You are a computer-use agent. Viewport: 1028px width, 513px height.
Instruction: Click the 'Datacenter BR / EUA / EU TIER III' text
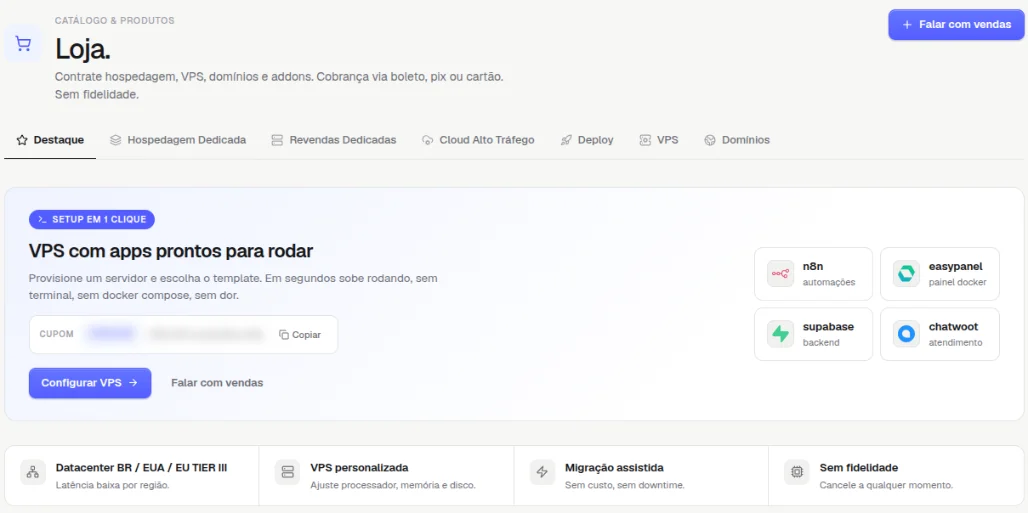[142, 468]
